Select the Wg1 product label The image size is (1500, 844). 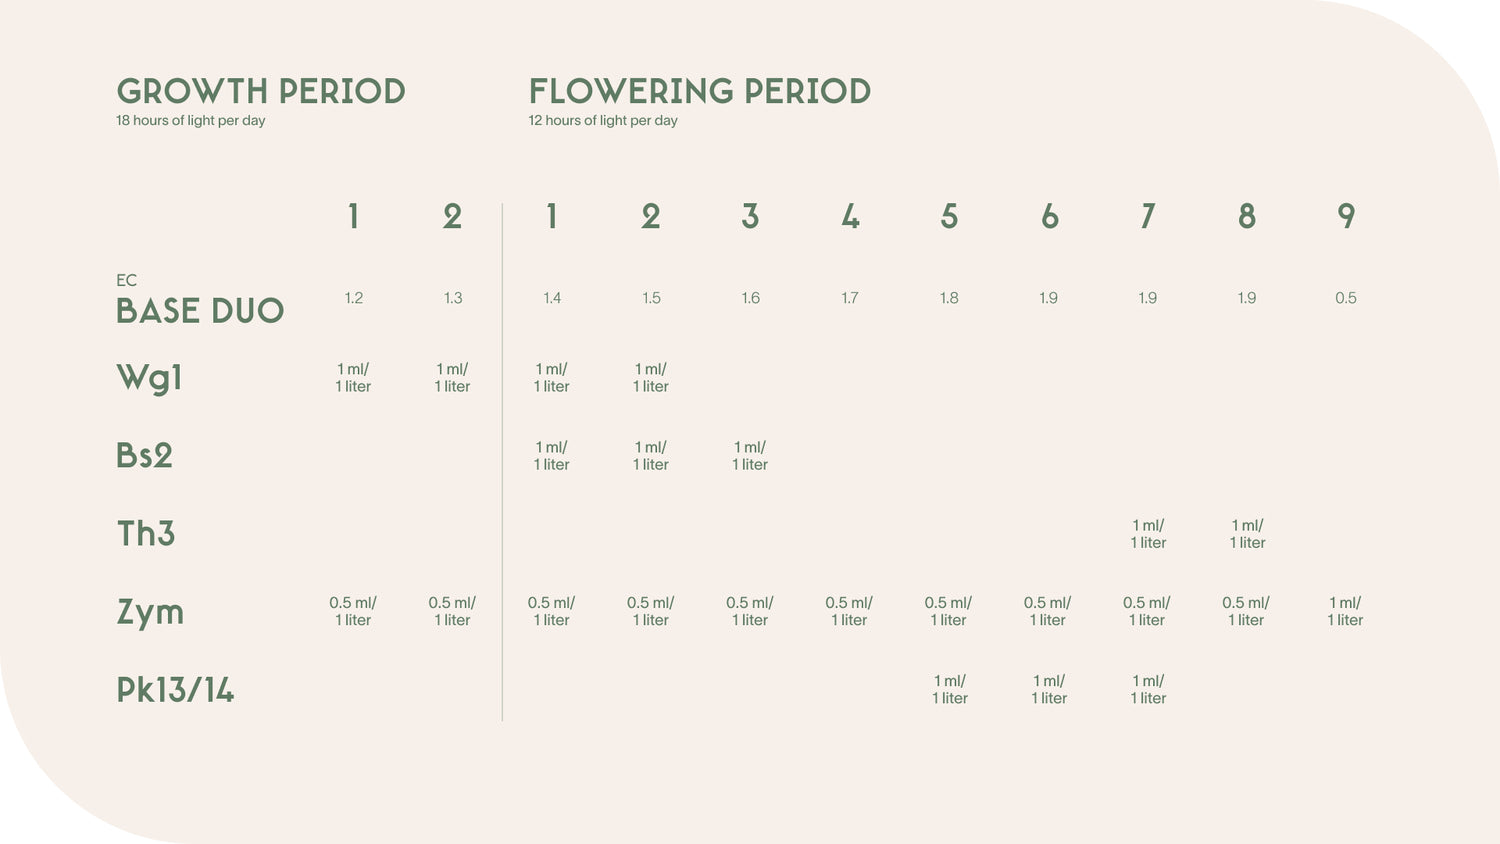149,379
